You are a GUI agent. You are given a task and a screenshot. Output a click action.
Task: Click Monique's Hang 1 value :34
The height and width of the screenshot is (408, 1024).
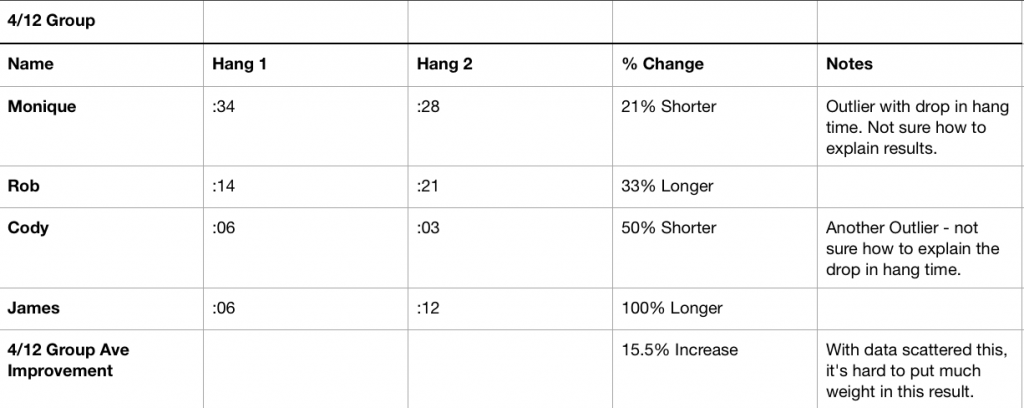coord(224,106)
